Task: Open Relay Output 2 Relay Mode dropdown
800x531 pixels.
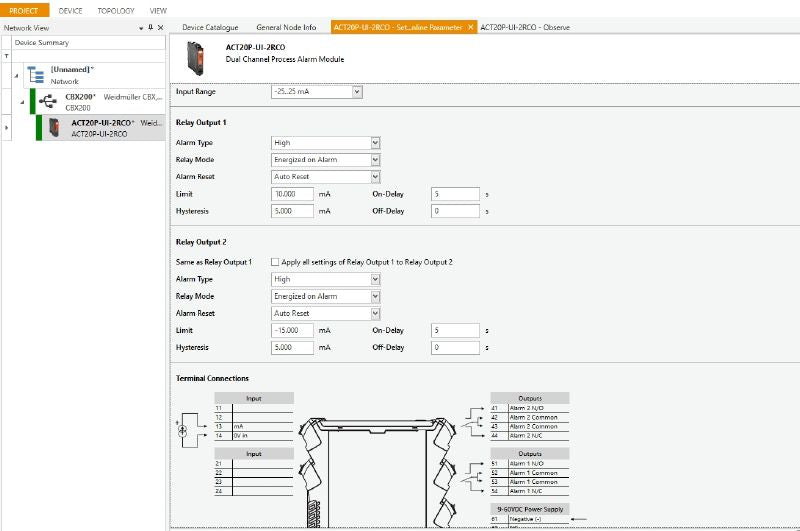Action: pyautogui.click(x=375, y=297)
